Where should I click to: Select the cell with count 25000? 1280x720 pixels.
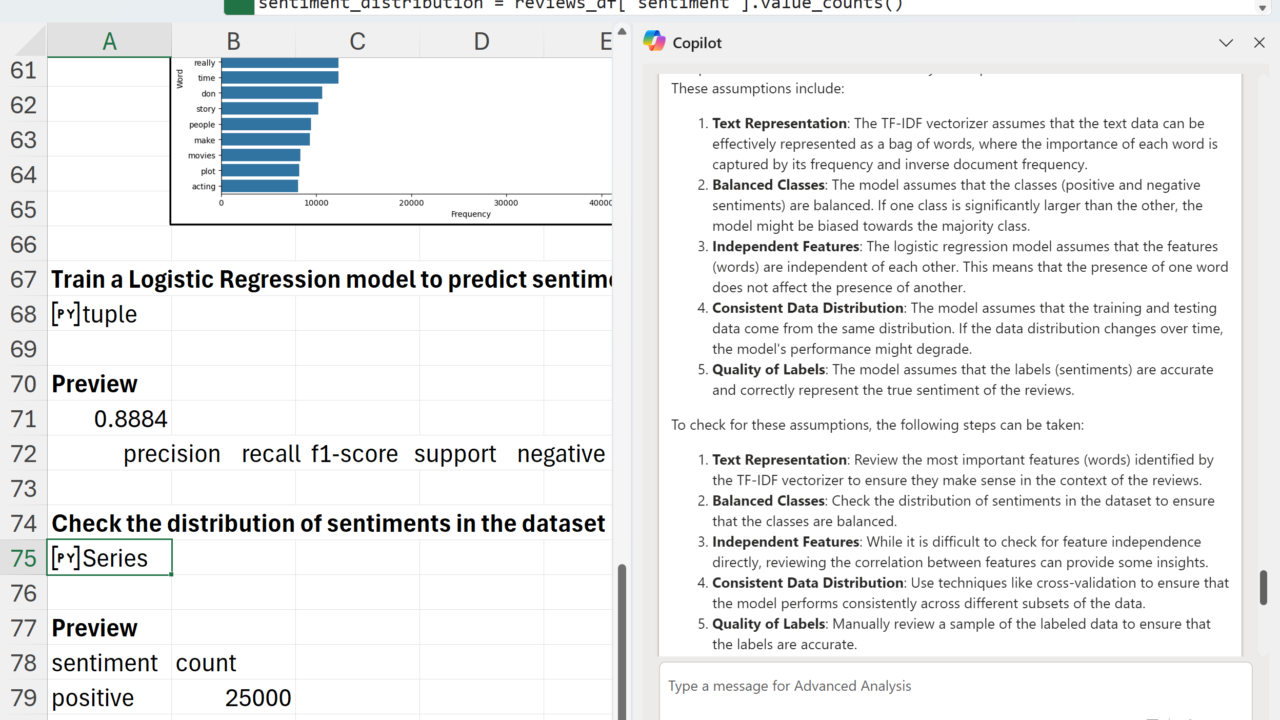tap(234, 698)
